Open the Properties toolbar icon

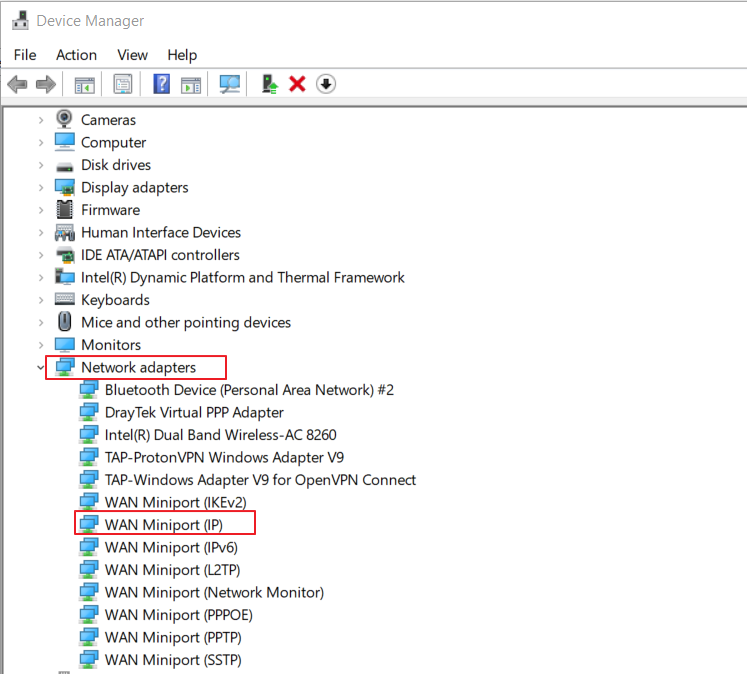123,84
